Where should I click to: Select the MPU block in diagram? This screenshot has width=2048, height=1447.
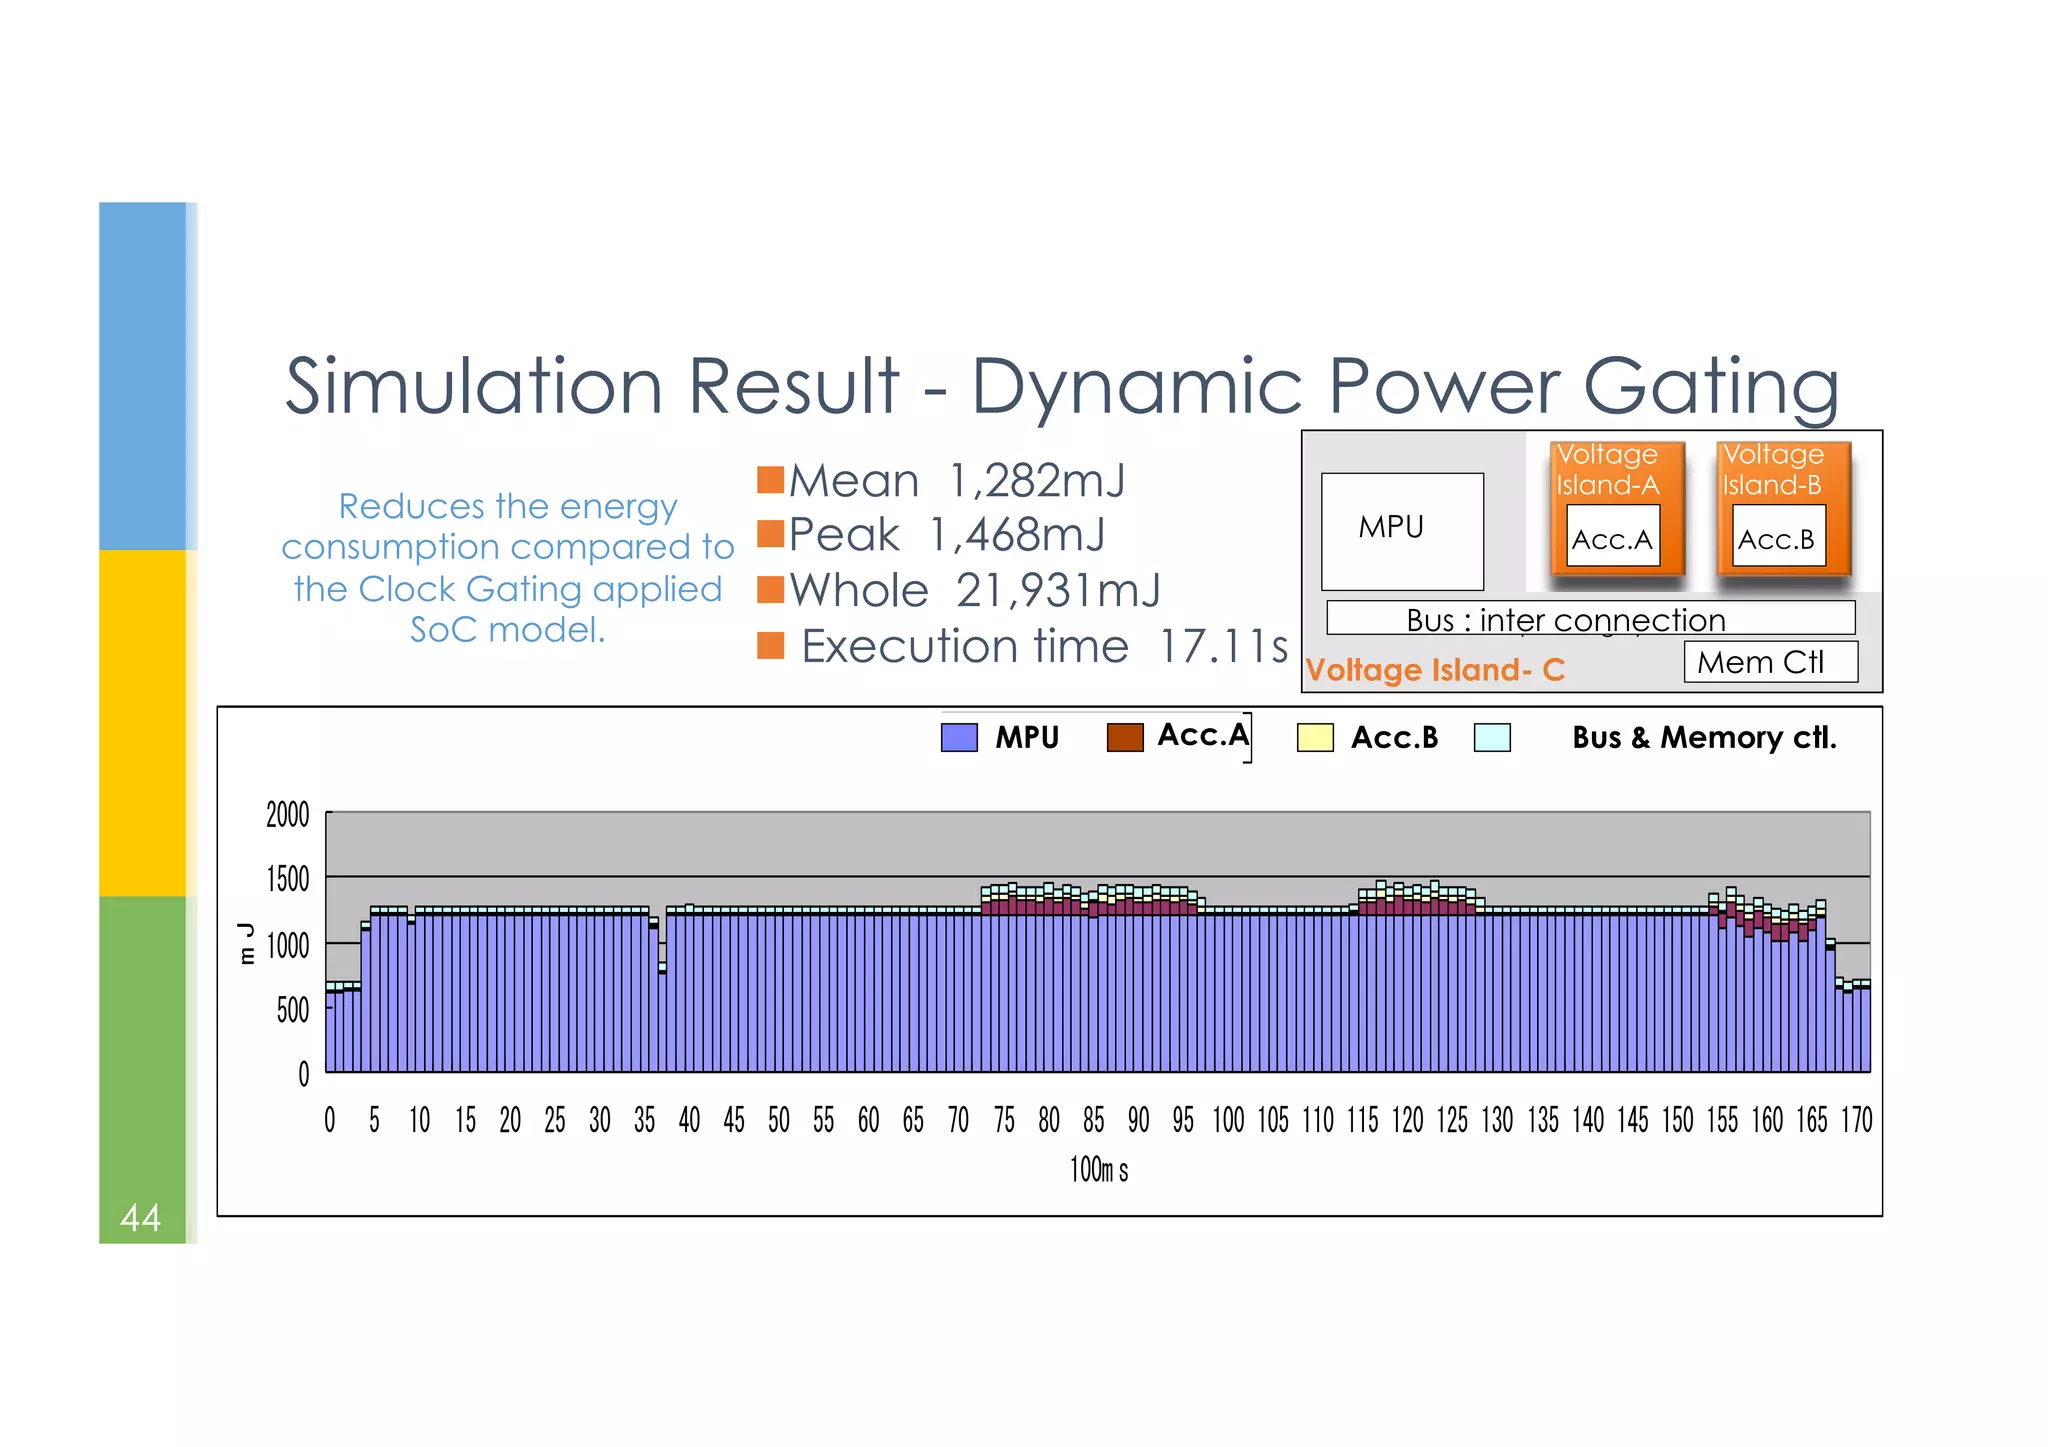[x=1401, y=530]
